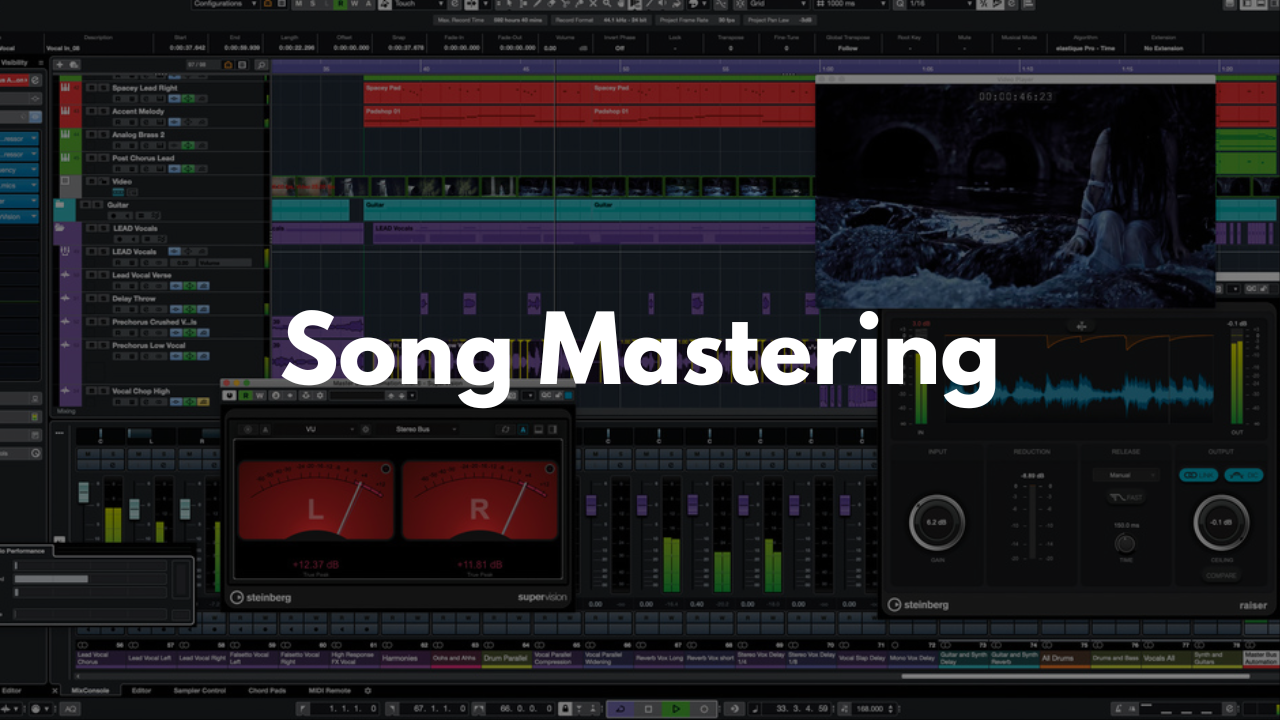Select the Erase tool in the project toolbar
This screenshot has width=1280, height=720.
[551, 4]
